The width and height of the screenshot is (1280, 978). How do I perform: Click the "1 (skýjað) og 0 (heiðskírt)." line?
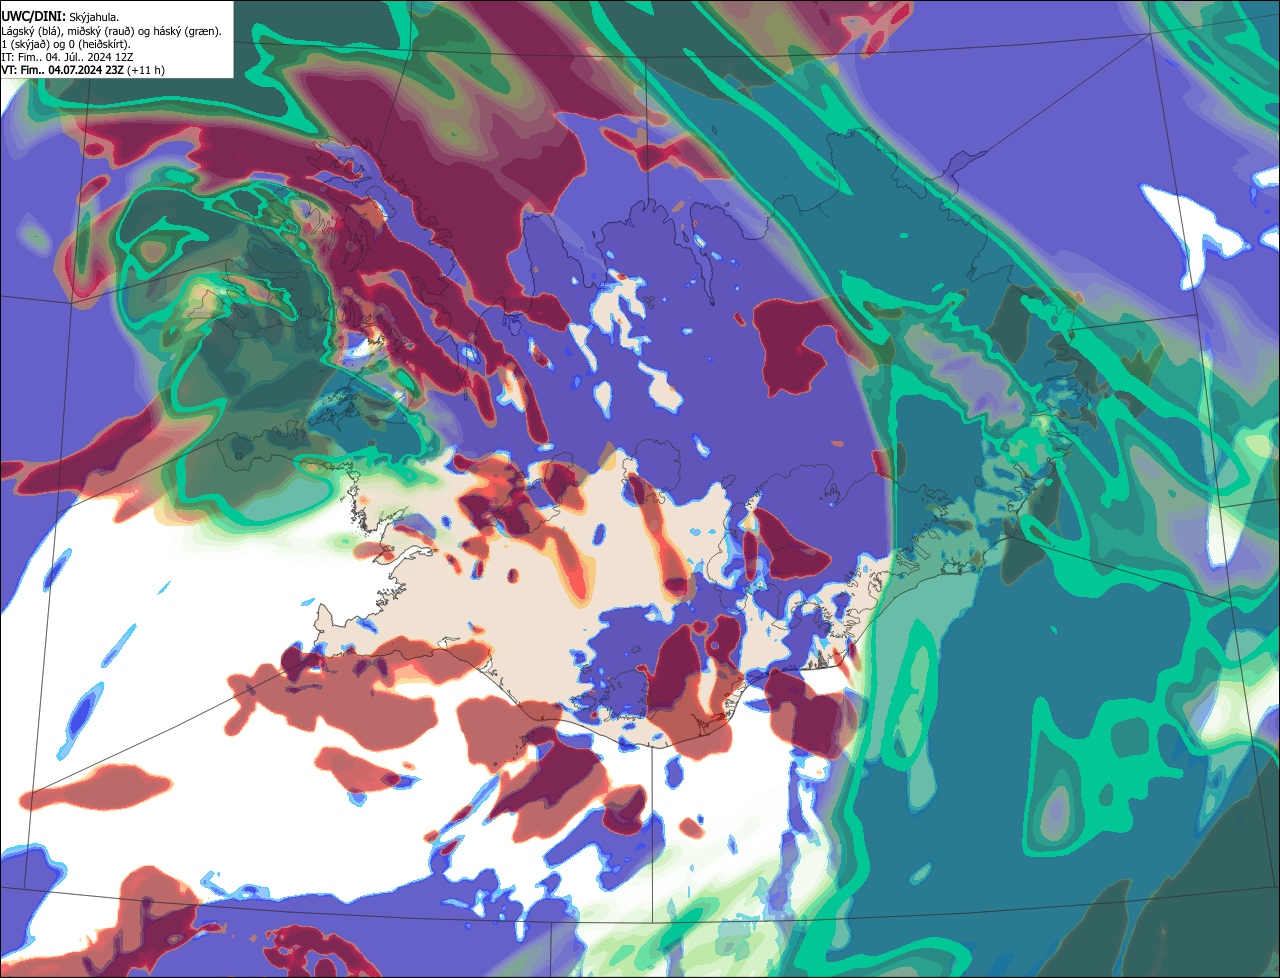[x=66, y=44]
